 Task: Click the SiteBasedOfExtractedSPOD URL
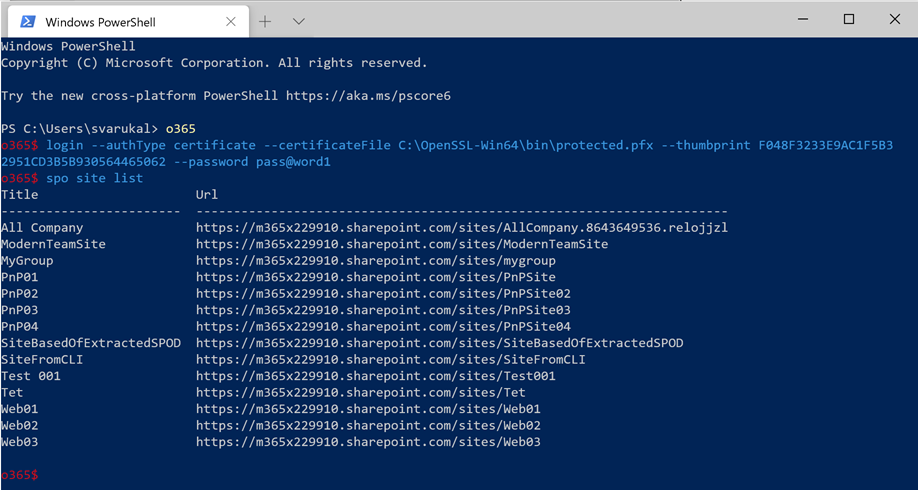440,343
